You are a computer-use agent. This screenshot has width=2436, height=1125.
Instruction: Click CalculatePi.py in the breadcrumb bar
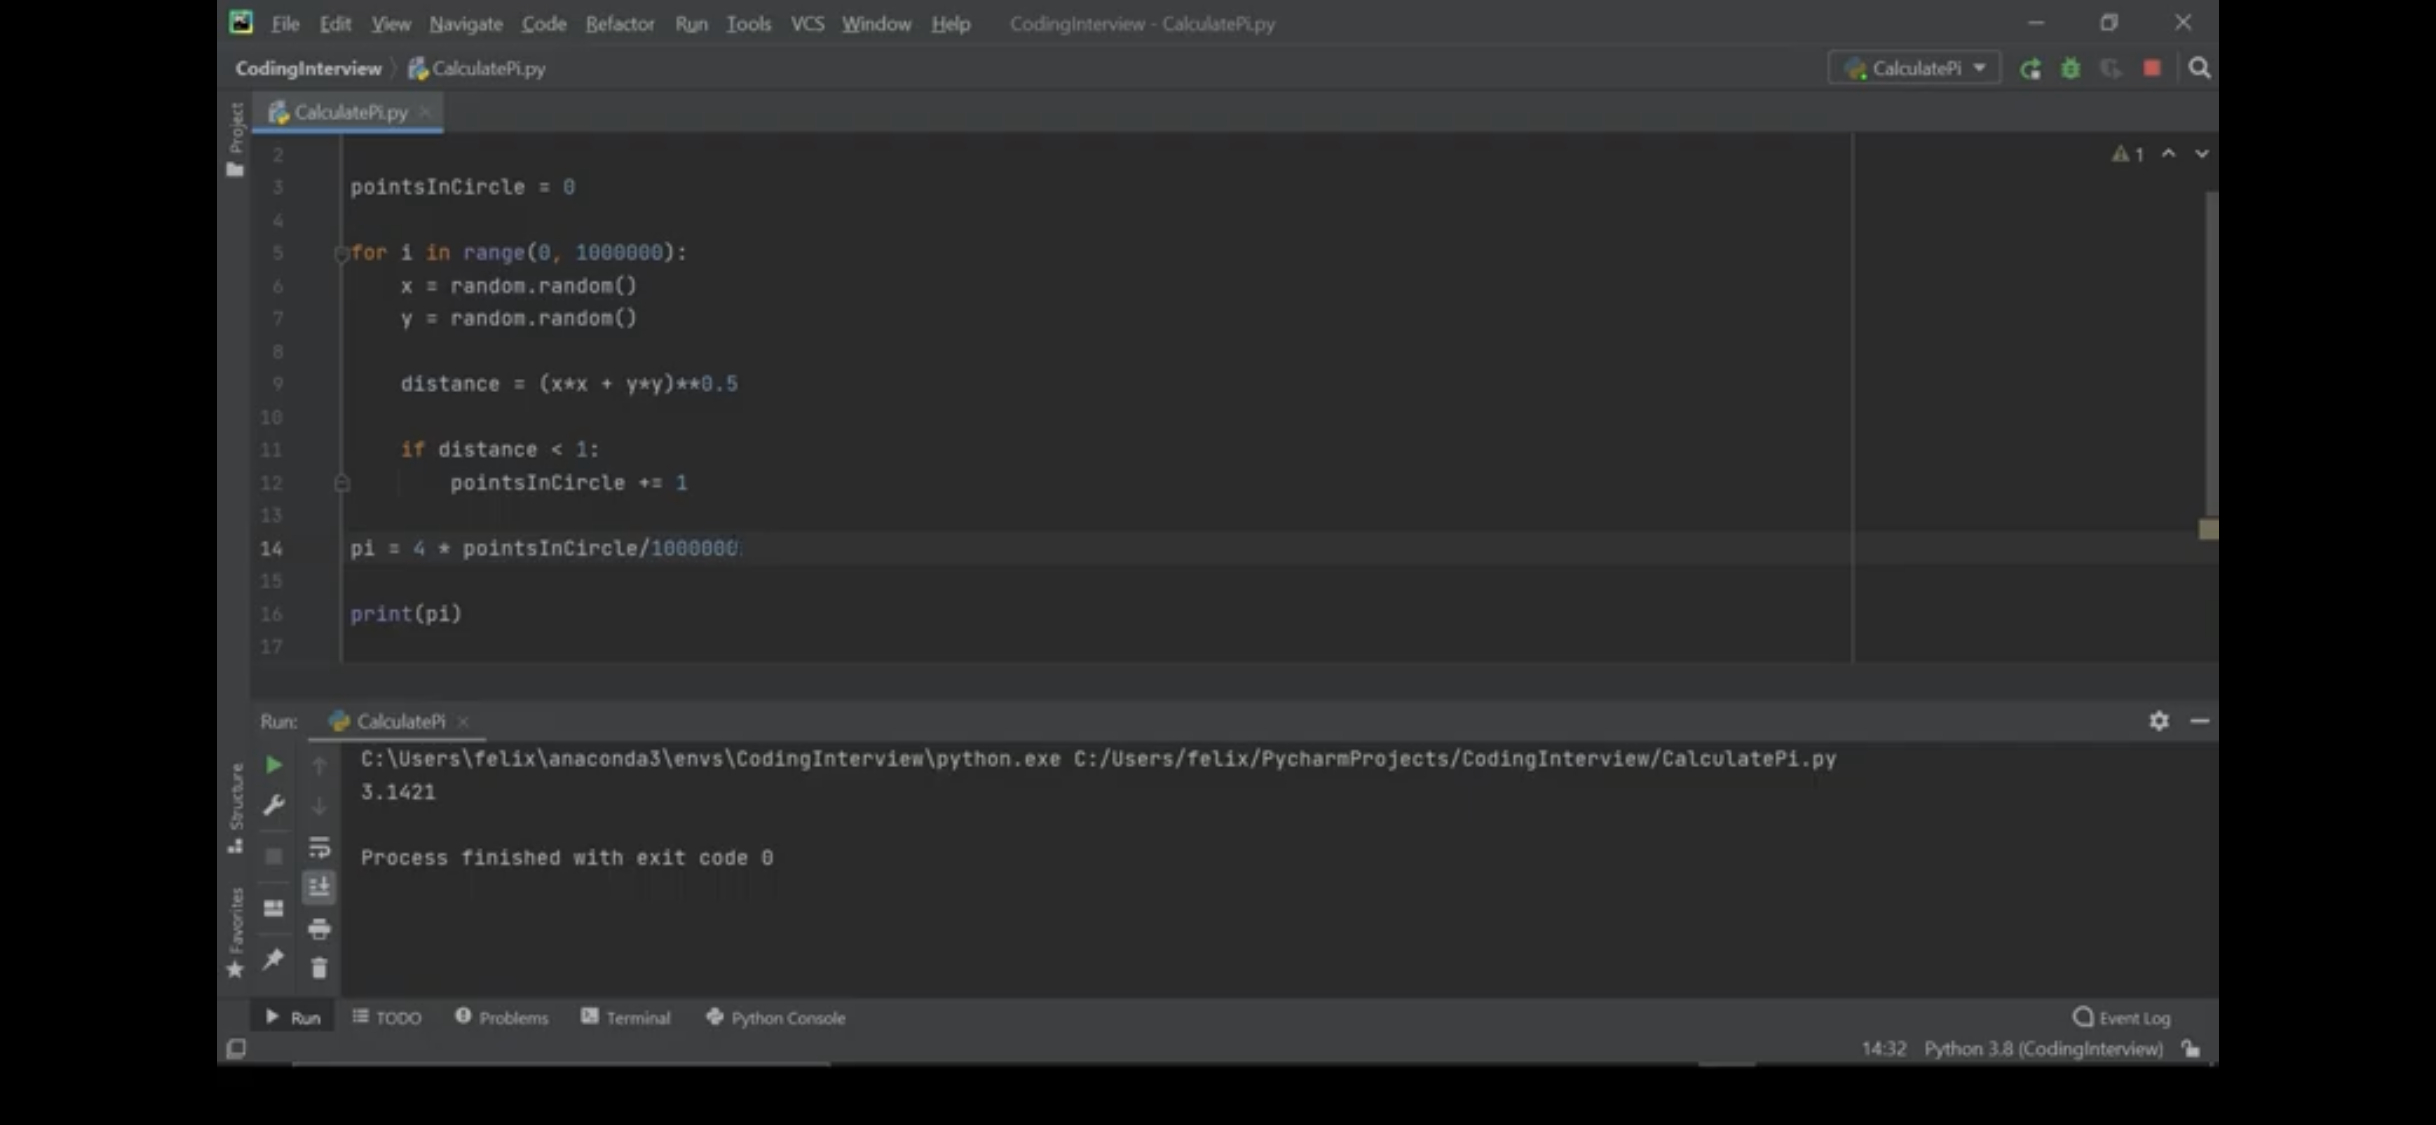pyautogui.click(x=478, y=68)
